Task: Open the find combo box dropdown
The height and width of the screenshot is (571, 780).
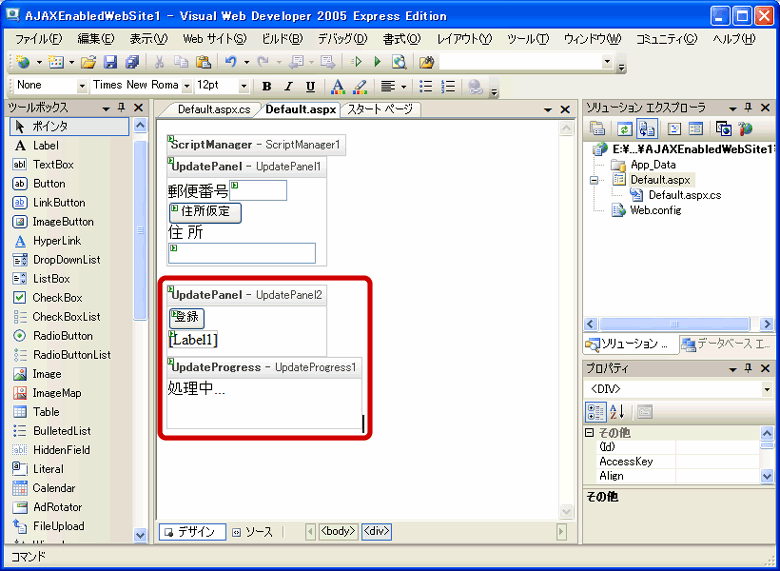Action: (x=607, y=62)
